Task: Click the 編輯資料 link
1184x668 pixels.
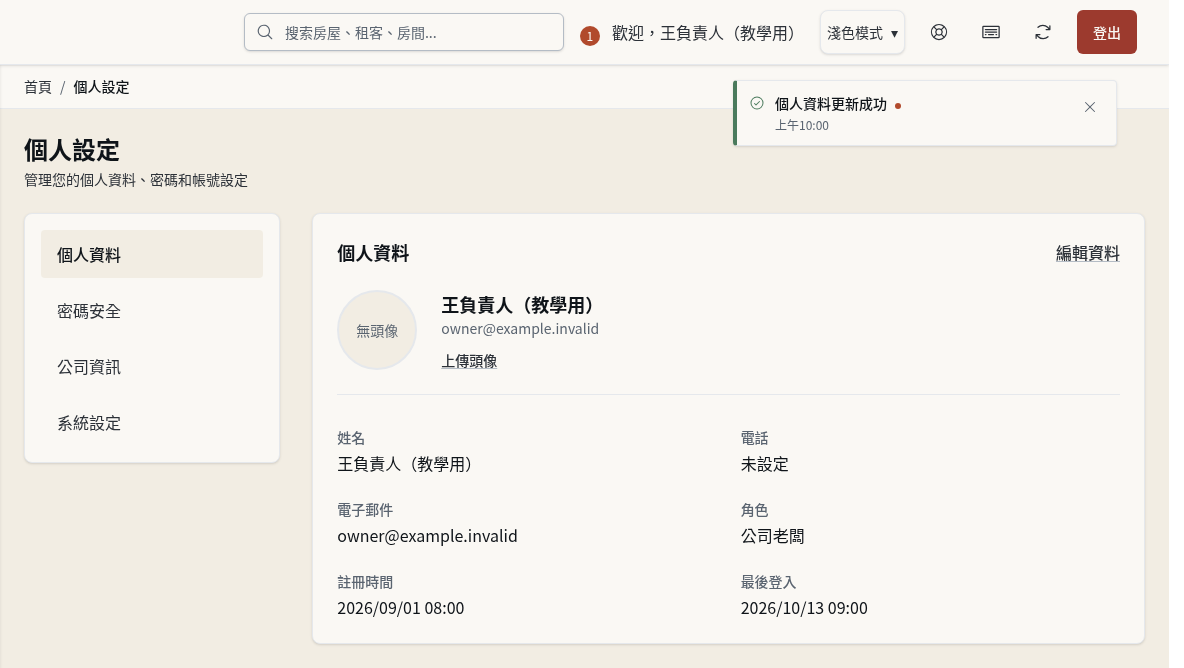Action: click(x=1087, y=254)
